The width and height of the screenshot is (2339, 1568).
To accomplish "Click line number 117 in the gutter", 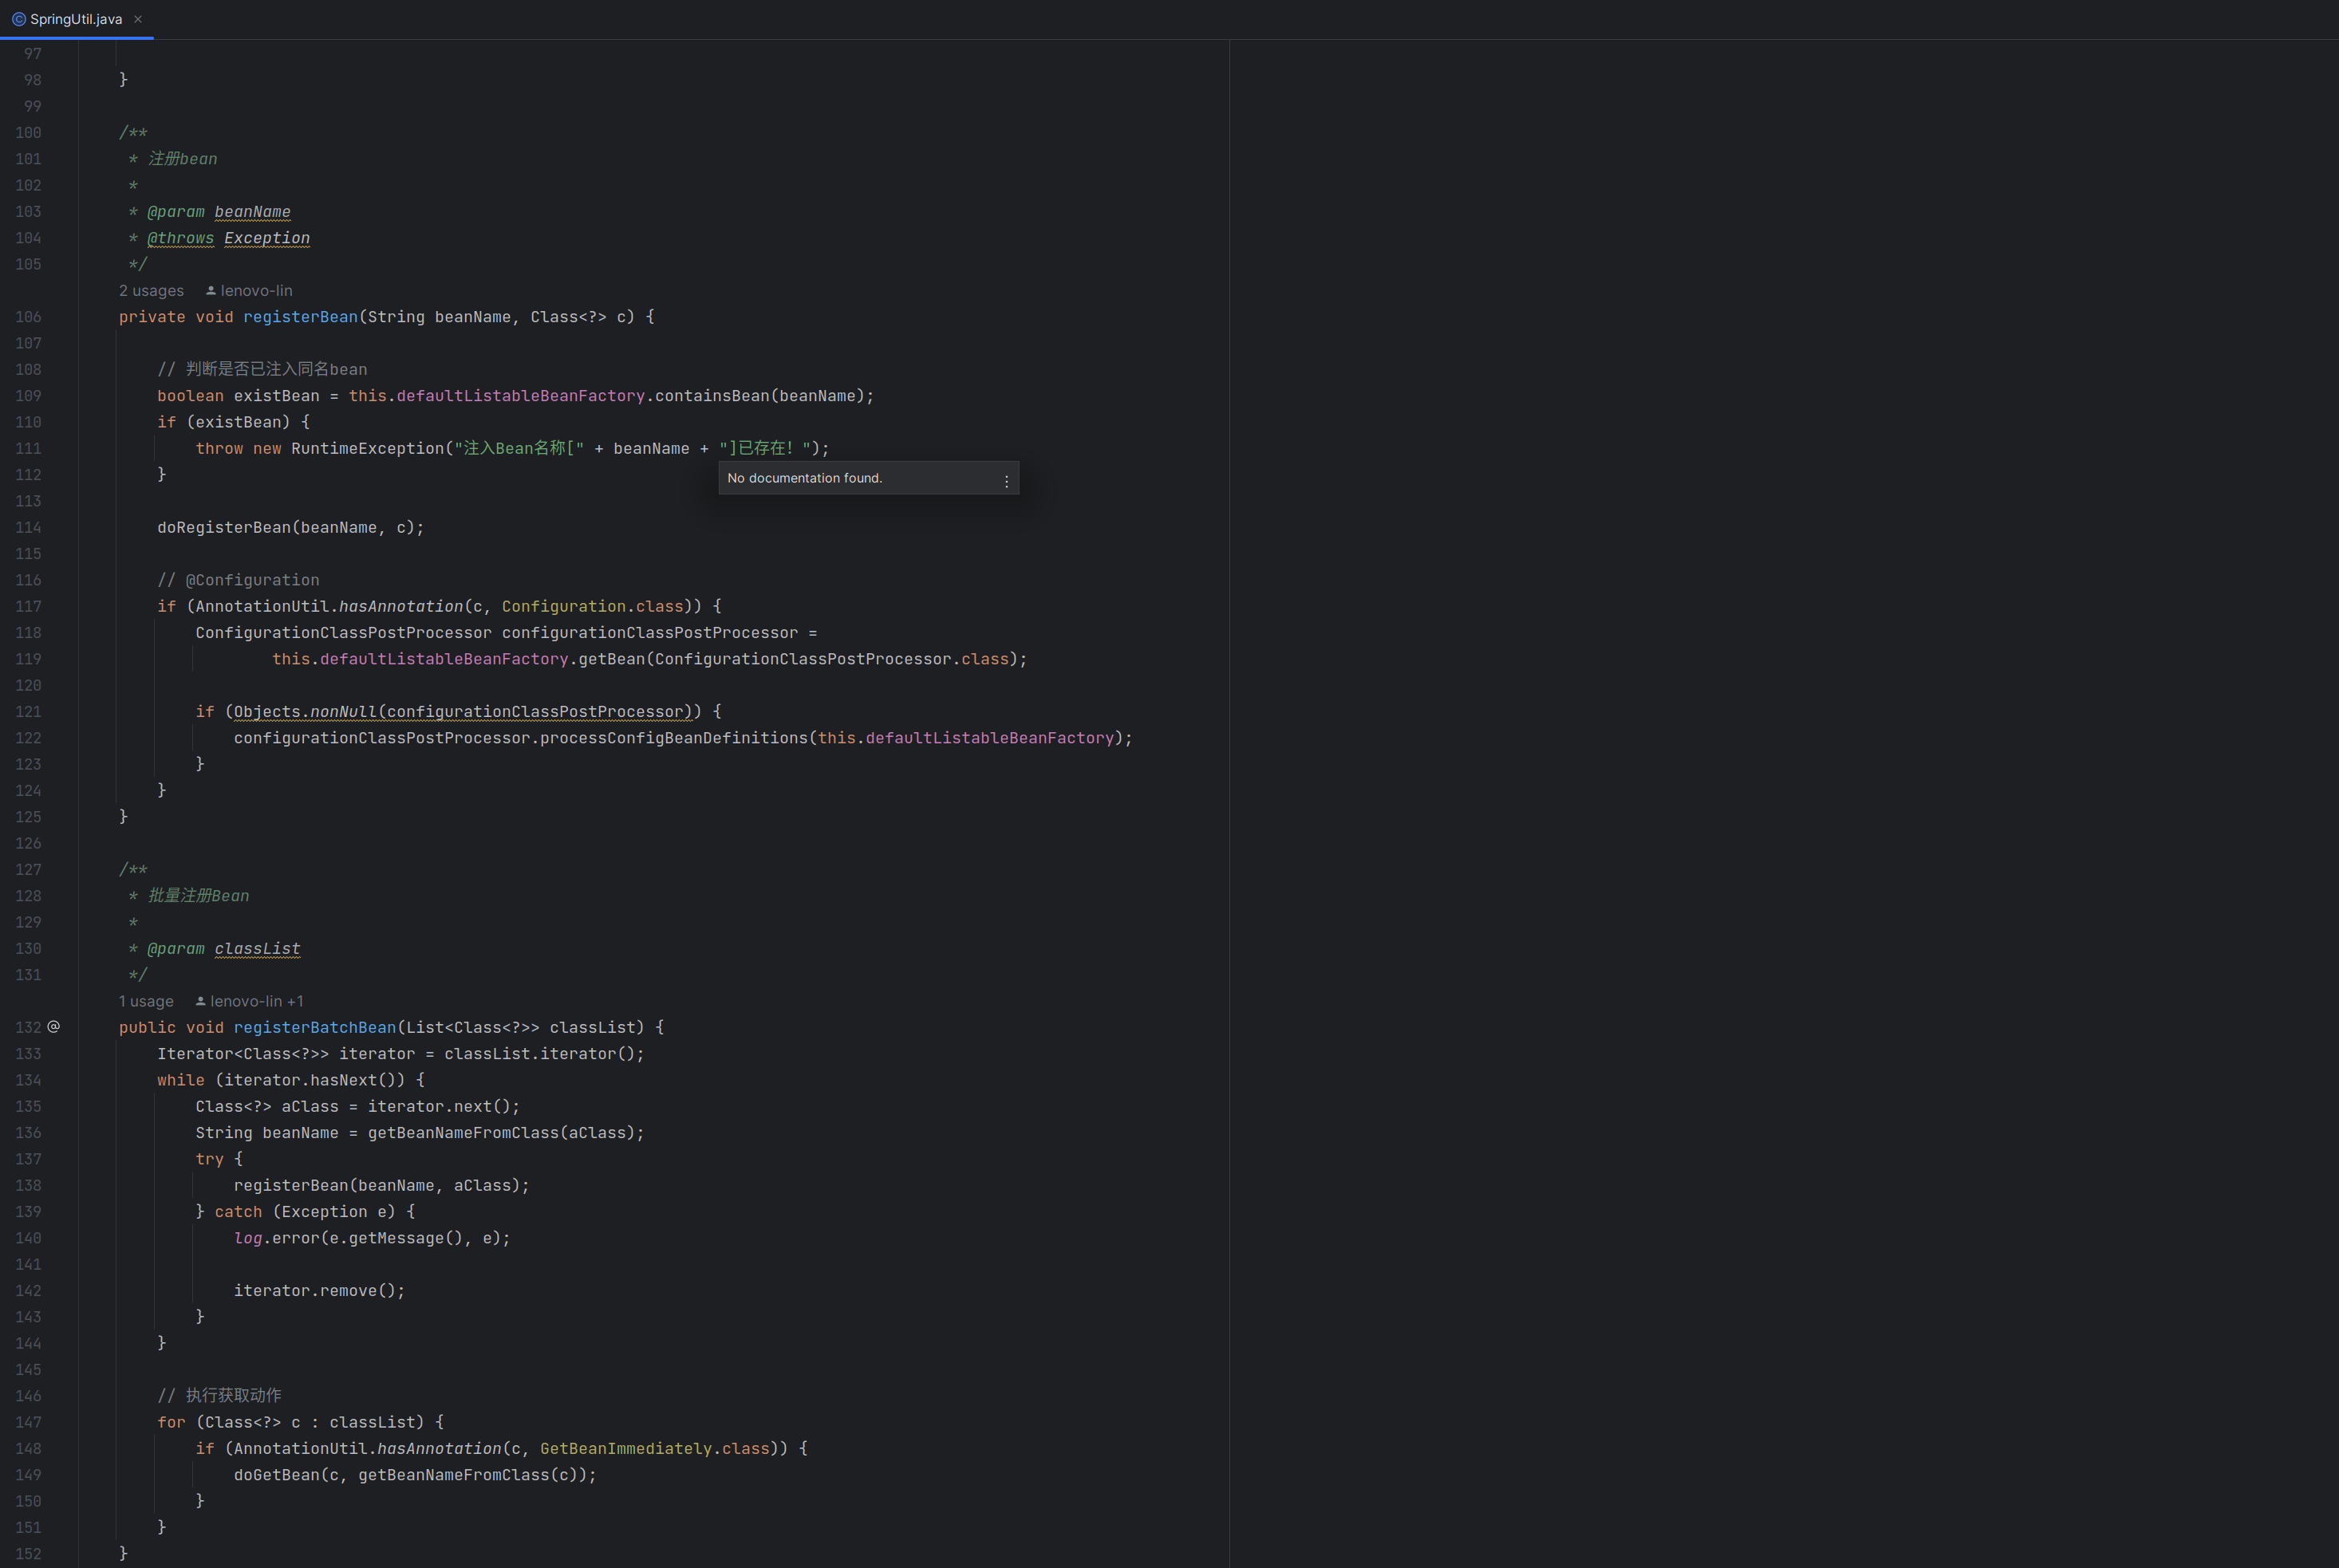I will (x=28, y=607).
